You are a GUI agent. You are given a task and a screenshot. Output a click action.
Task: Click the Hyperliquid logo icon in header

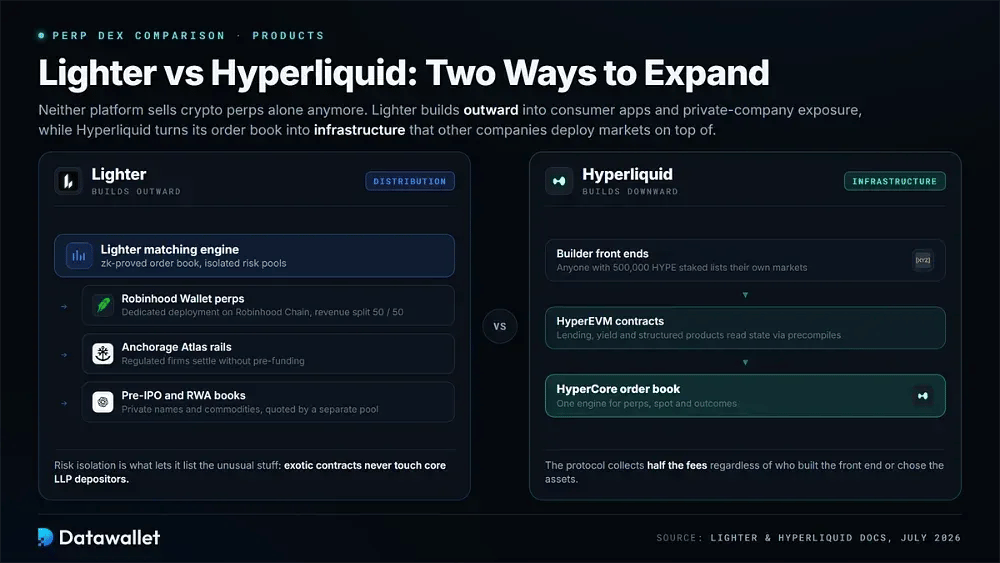[559, 181]
